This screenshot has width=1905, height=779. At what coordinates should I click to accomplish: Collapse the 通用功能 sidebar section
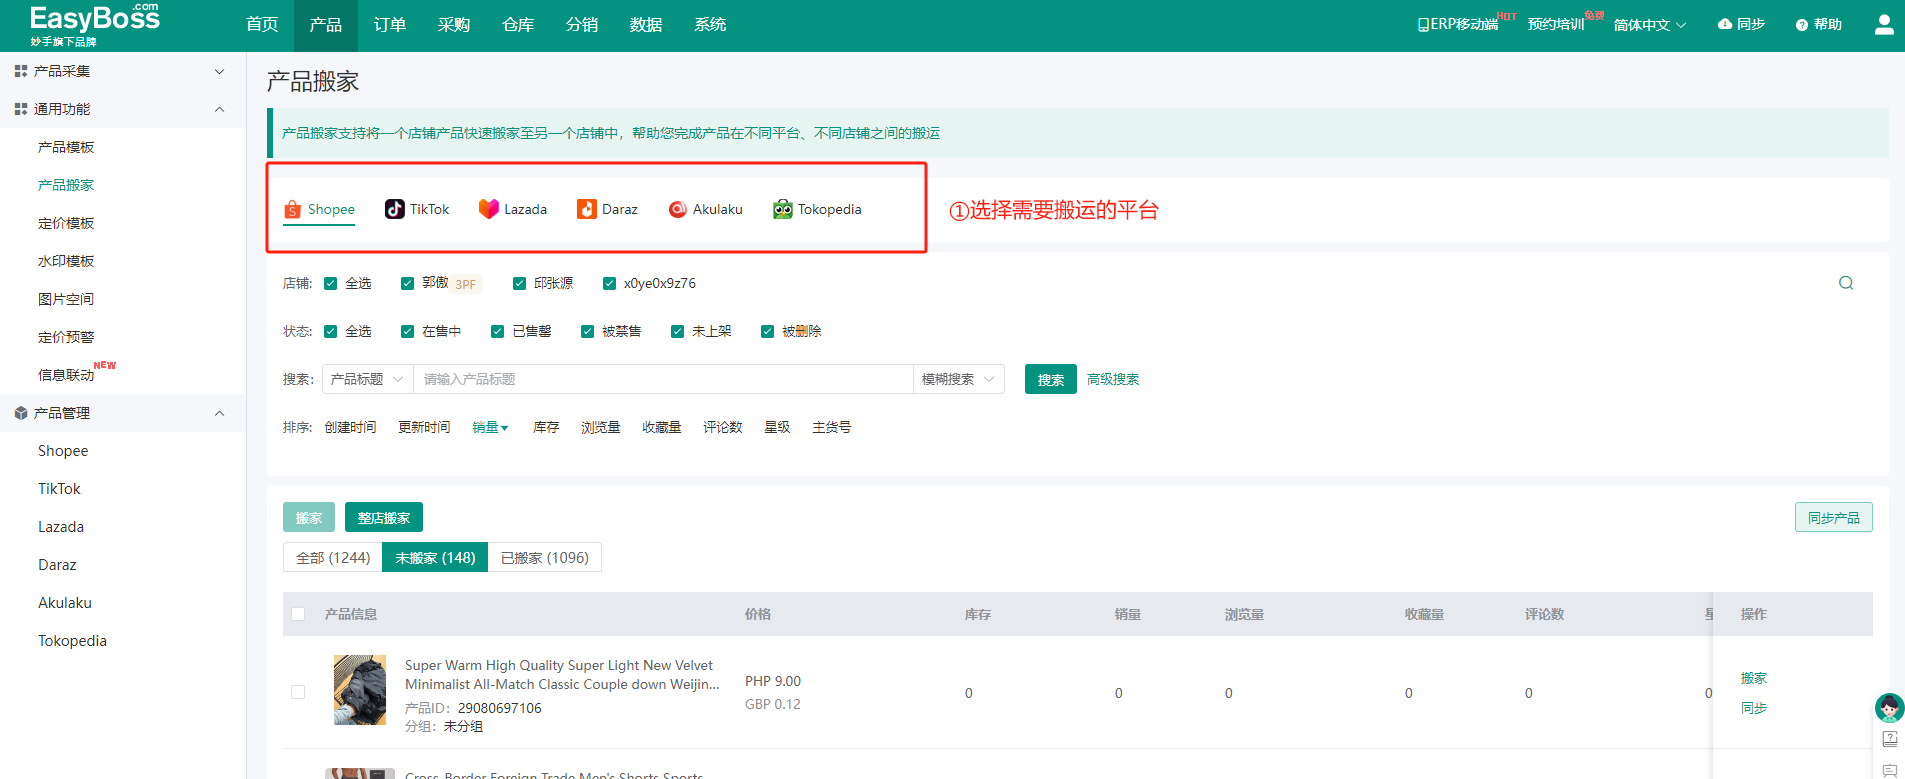(220, 109)
